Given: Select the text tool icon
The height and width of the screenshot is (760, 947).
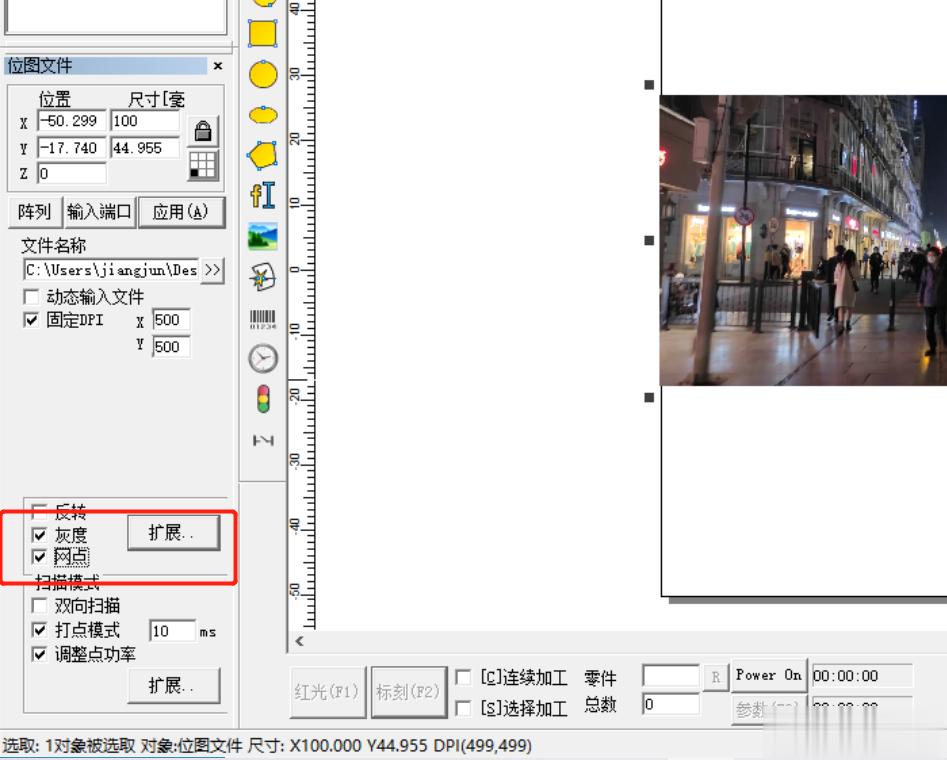Looking at the screenshot, I should 262,195.
